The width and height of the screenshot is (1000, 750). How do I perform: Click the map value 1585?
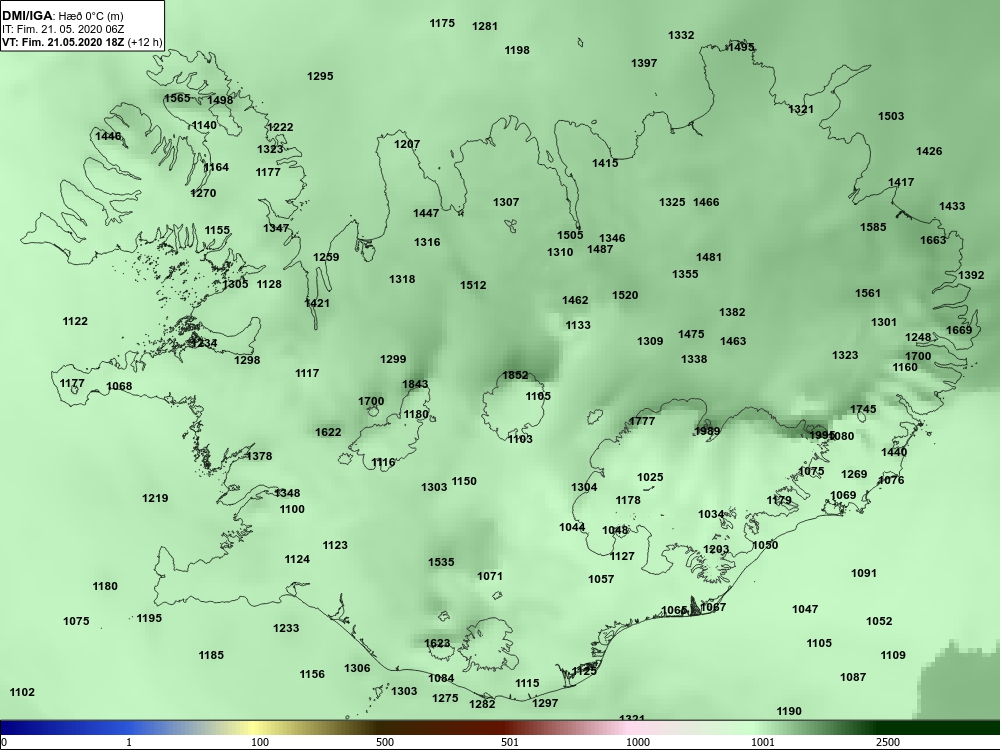873,227
